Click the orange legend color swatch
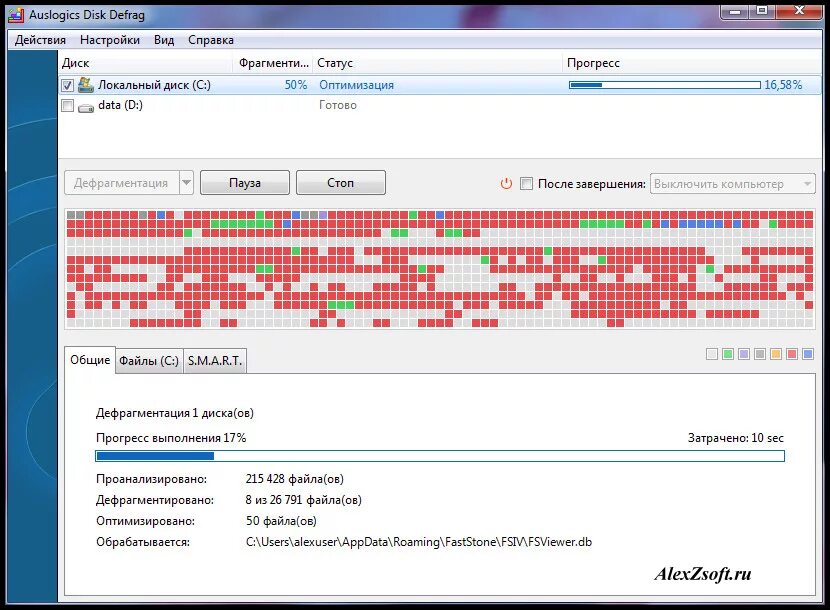 coord(776,354)
